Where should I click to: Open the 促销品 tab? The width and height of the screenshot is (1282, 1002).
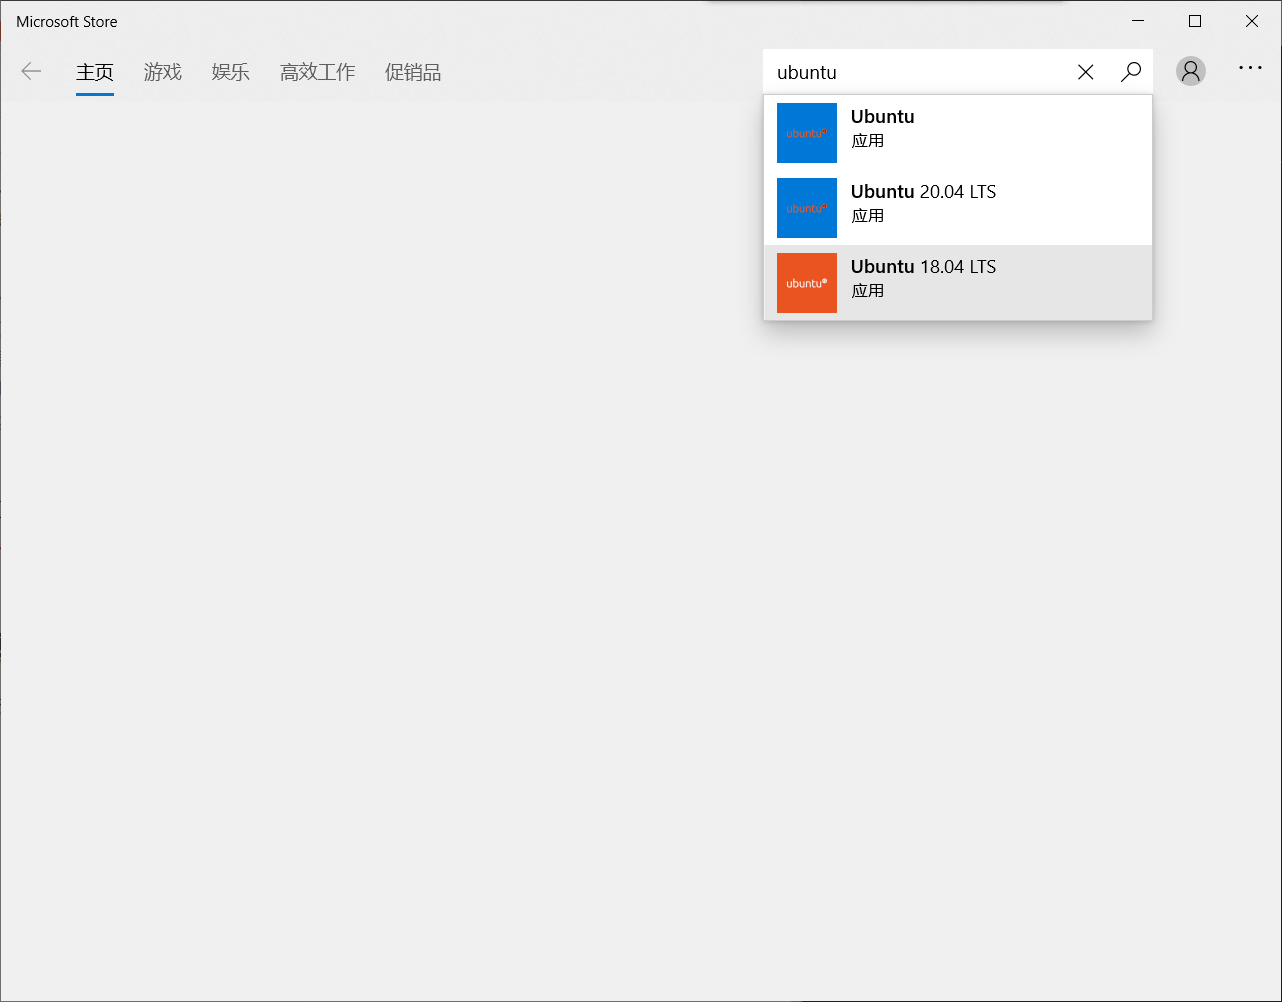(413, 72)
